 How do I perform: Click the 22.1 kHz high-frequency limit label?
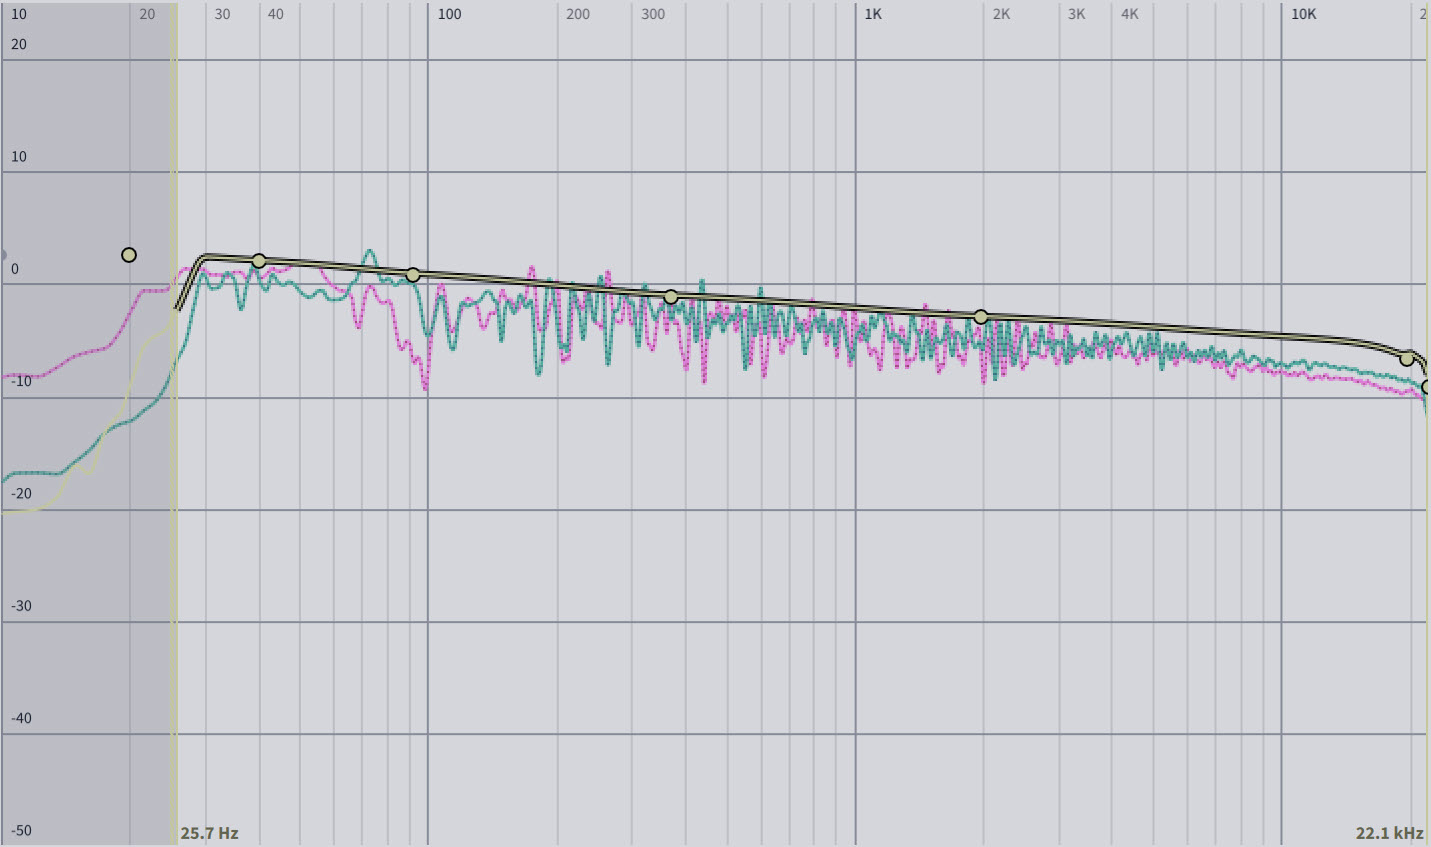click(1389, 833)
